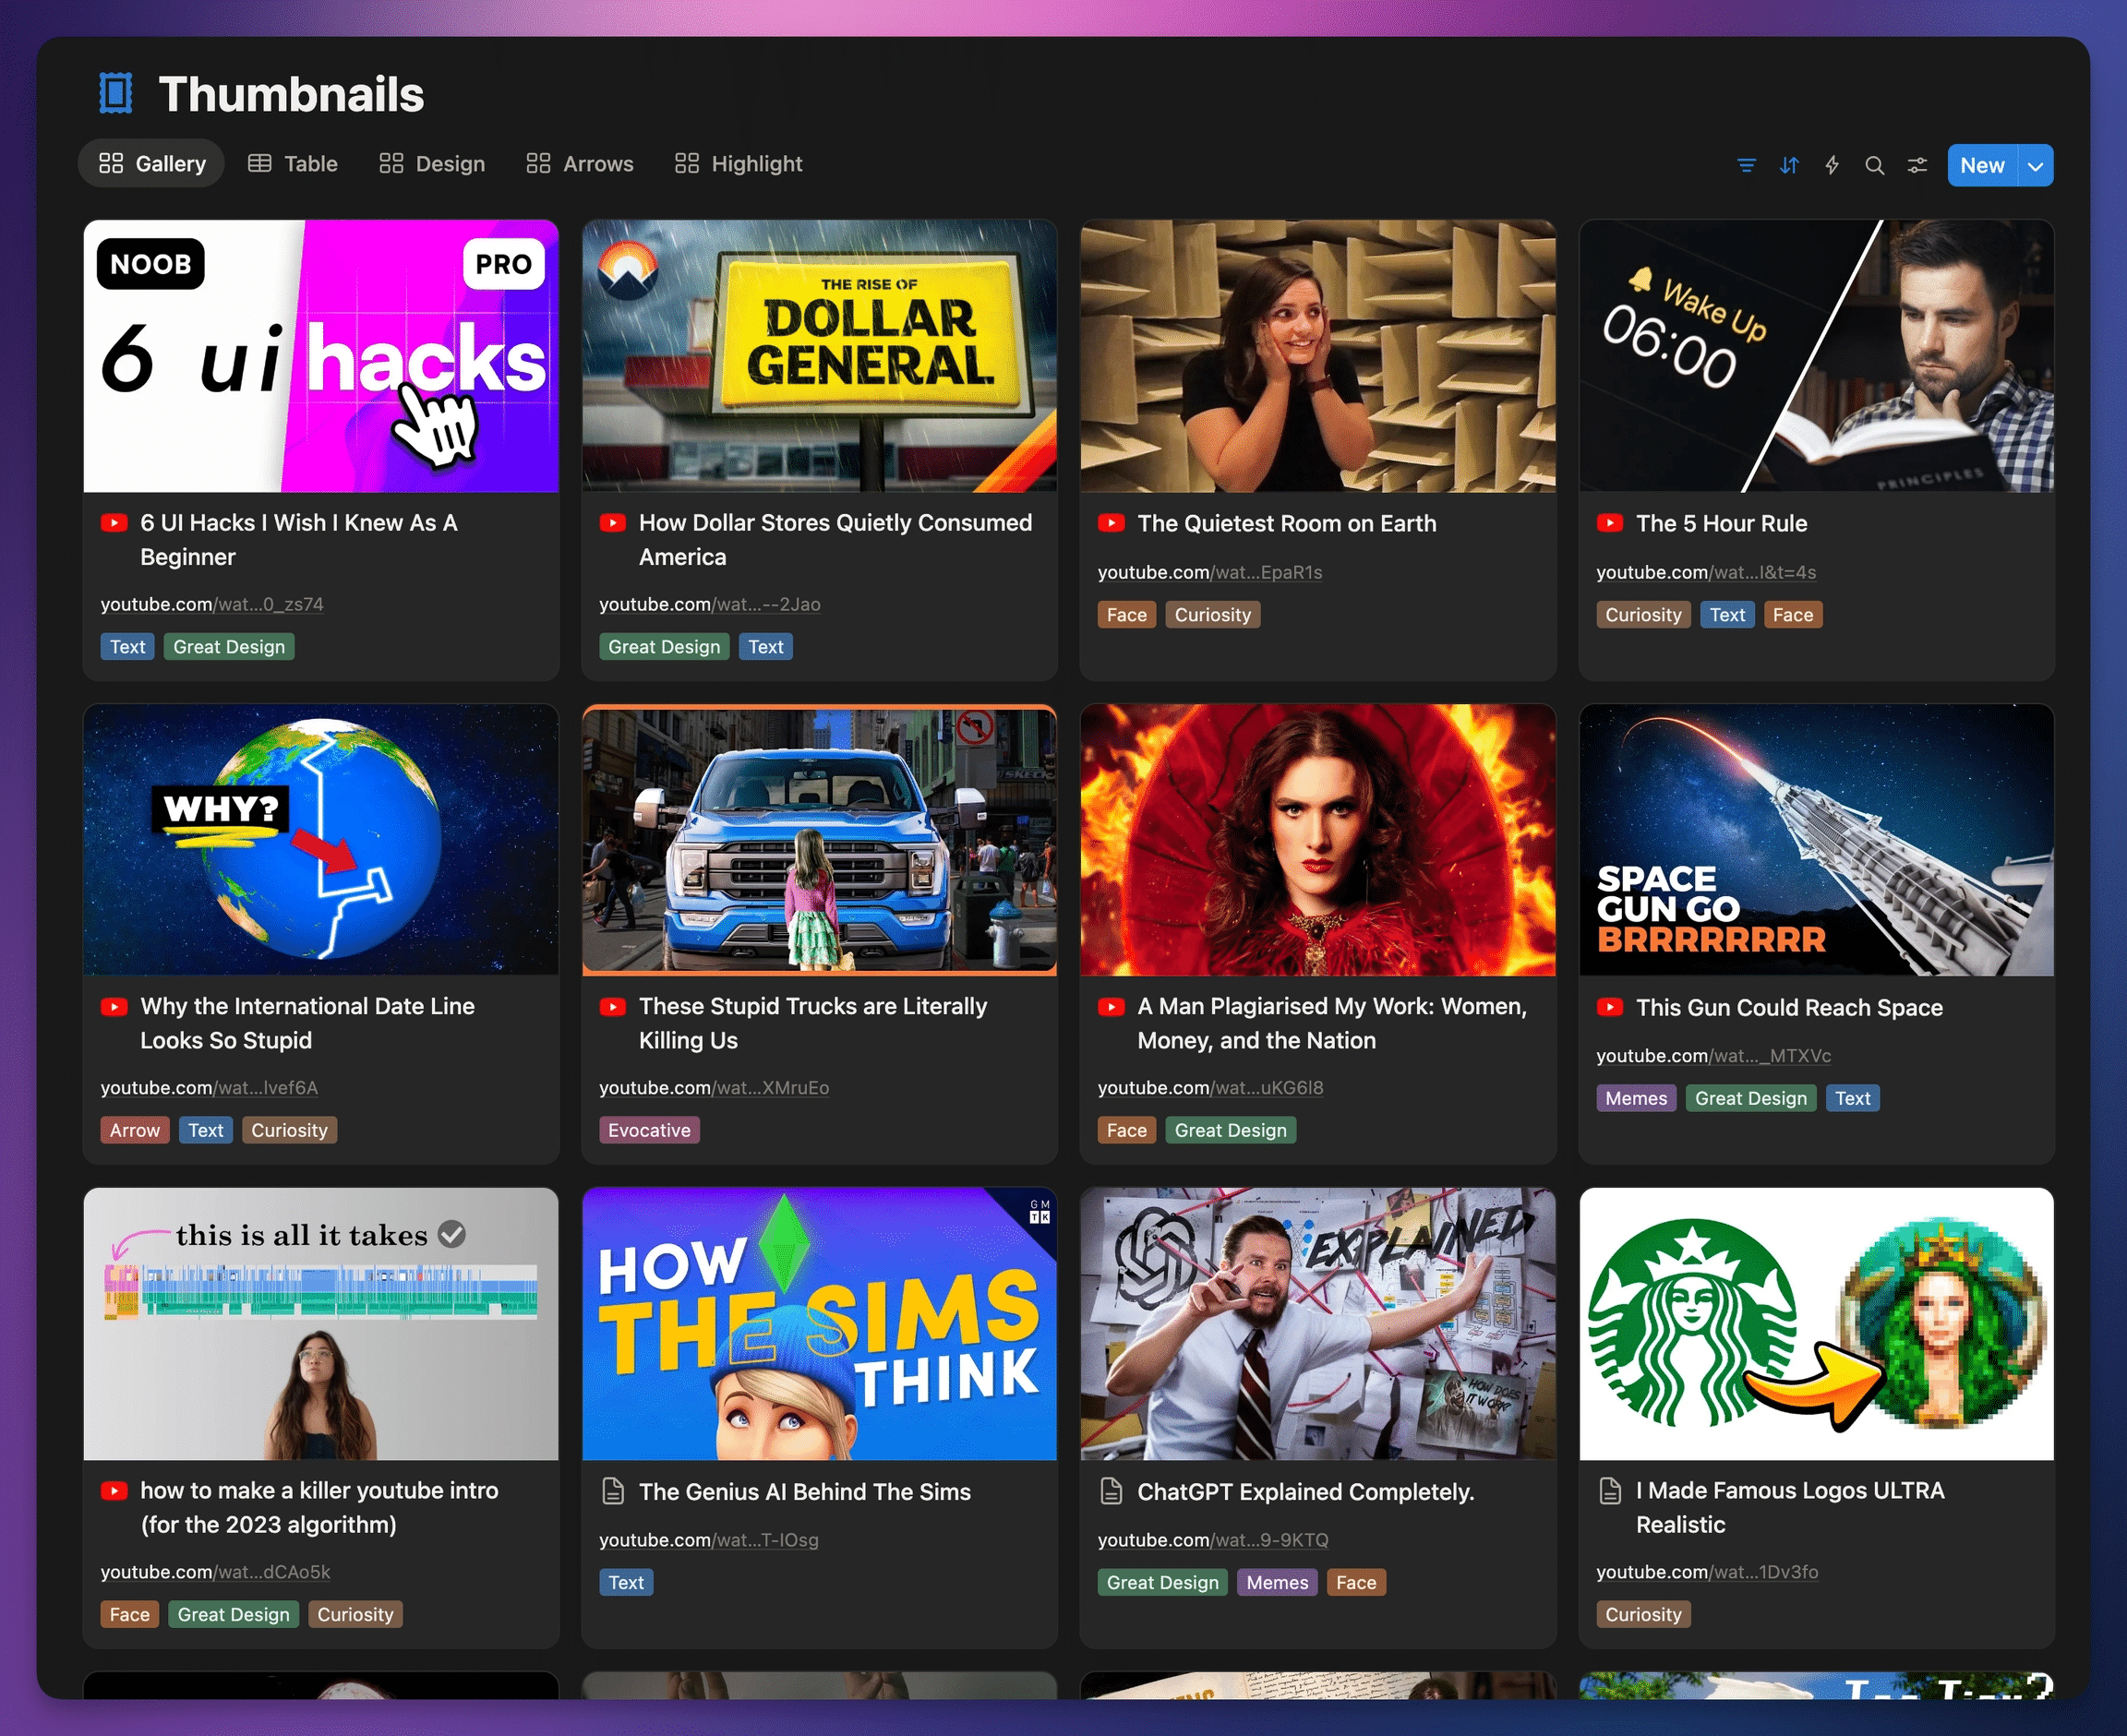This screenshot has width=2127, height=1736.
Task: Click page icon beside ChatGPT Explained Completely
Action: (x=1111, y=1491)
